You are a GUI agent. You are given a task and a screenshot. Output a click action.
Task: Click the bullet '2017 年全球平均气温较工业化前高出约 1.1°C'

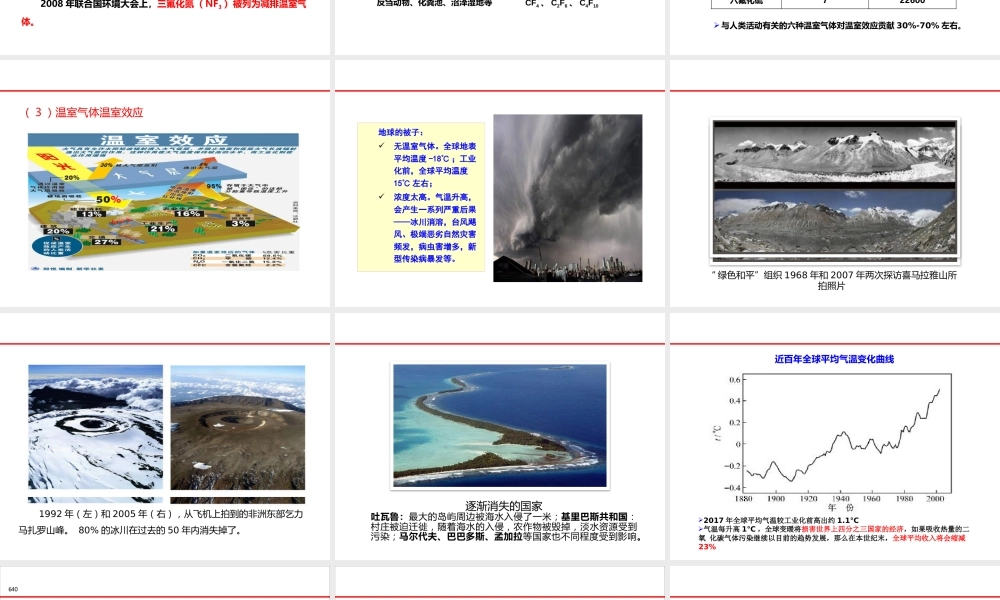(x=779, y=520)
